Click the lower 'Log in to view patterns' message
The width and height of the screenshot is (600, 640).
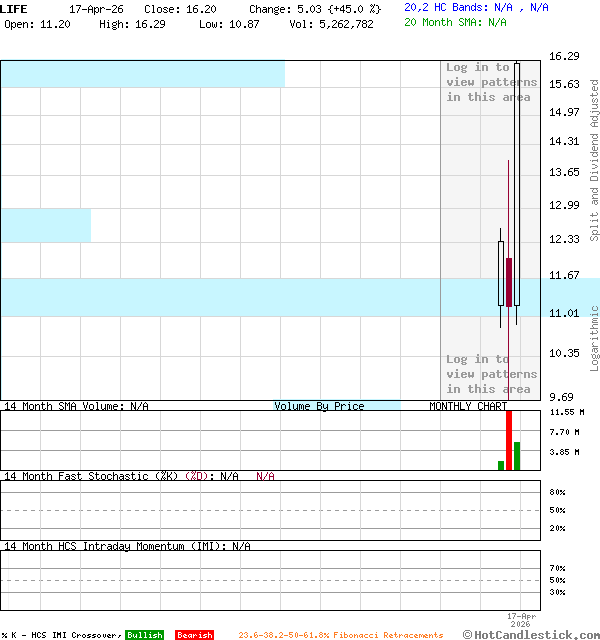(x=490, y=374)
